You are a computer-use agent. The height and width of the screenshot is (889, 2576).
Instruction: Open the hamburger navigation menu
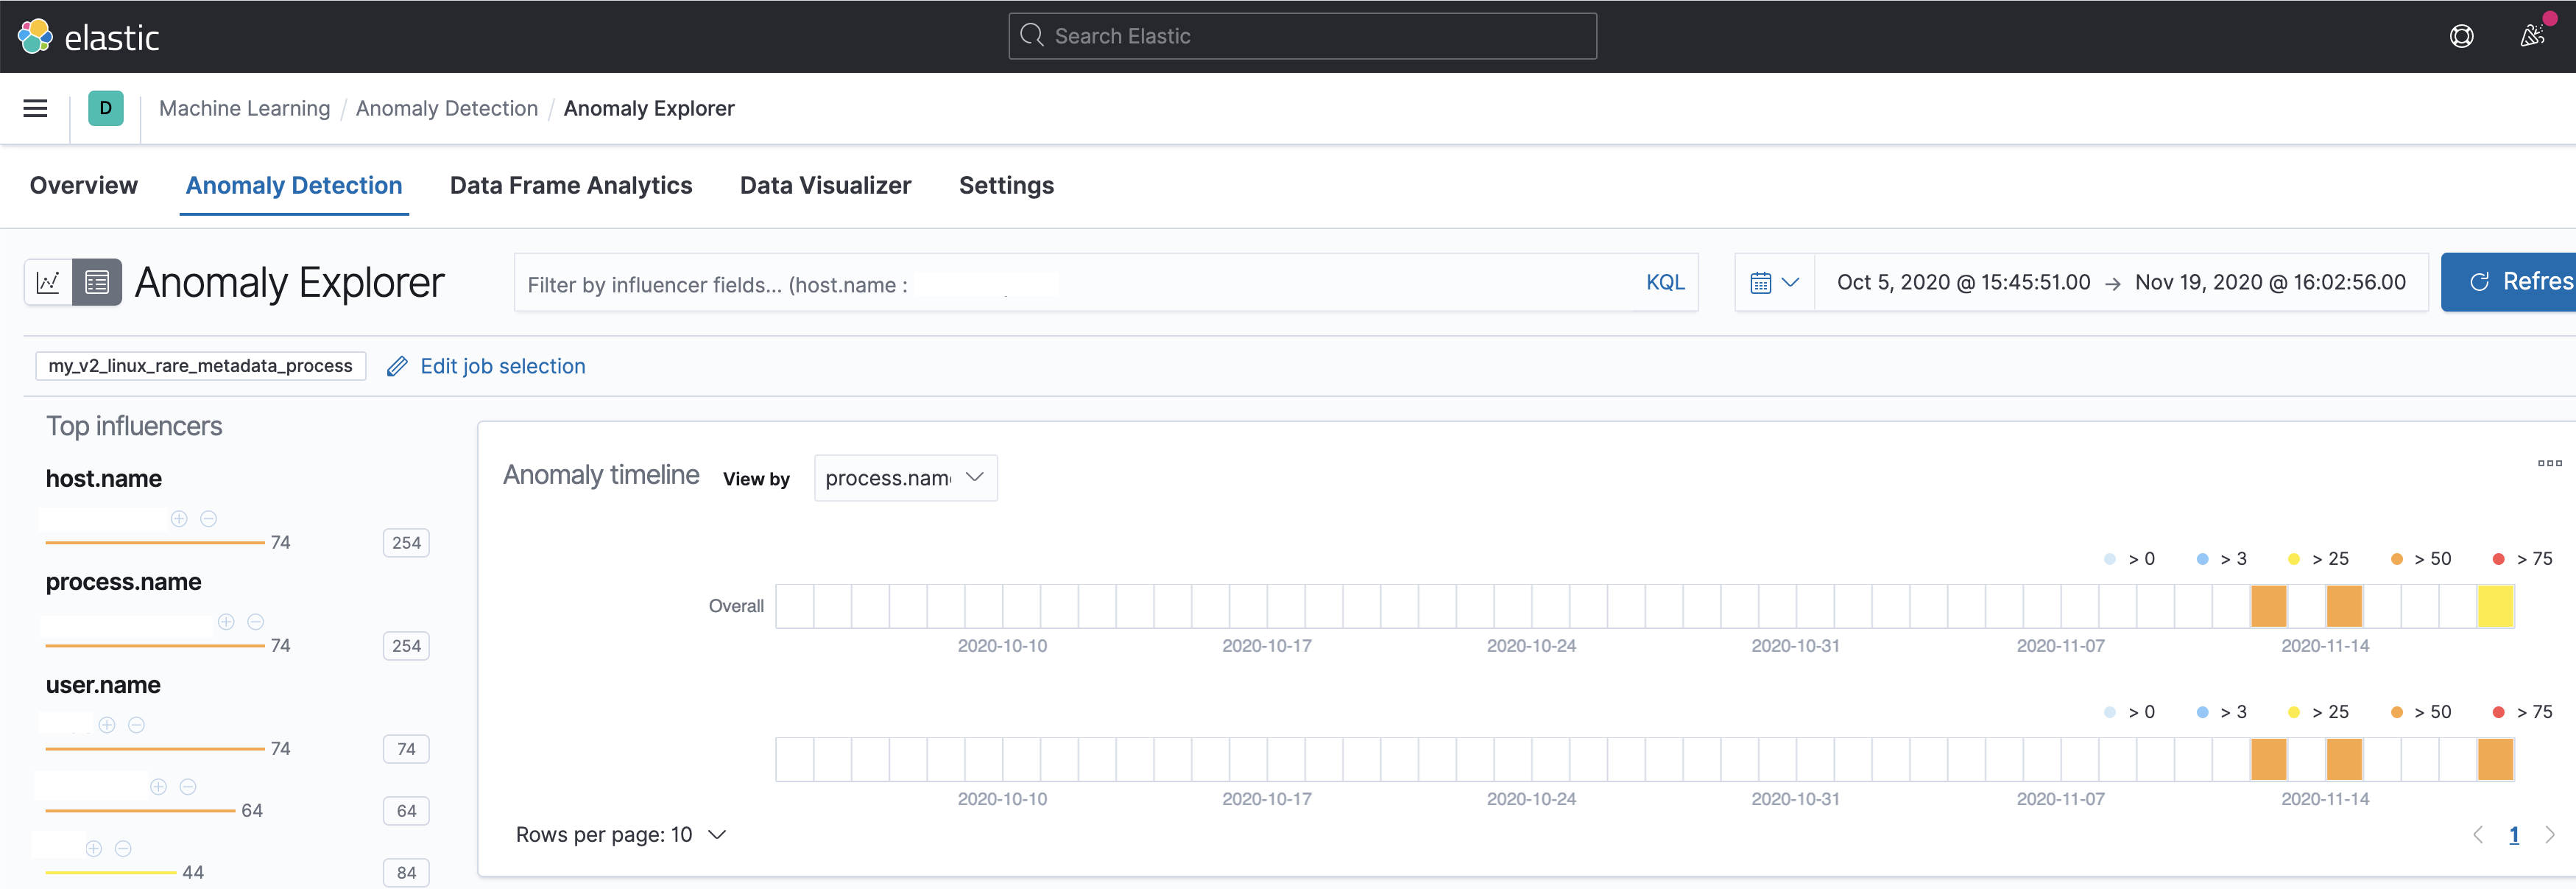coord(35,108)
